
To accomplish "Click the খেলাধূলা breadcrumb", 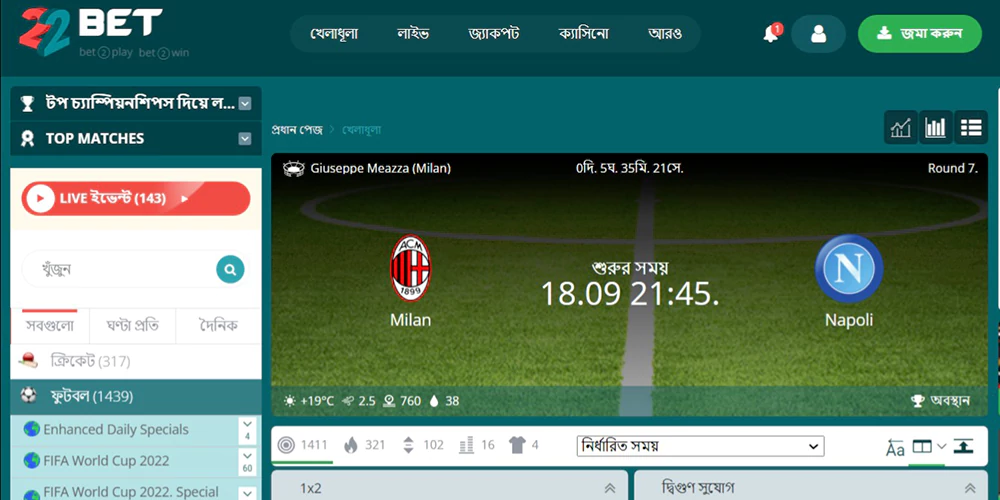I will tap(362, 129).
